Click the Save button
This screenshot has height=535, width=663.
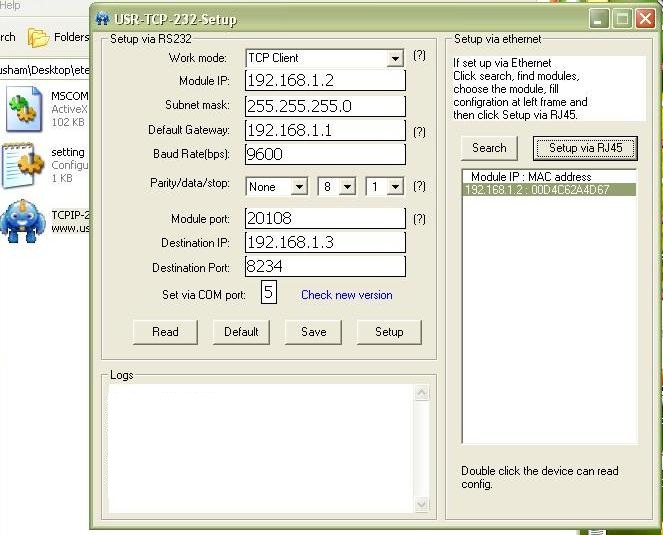pyautogui.click(x=313, y=332)
